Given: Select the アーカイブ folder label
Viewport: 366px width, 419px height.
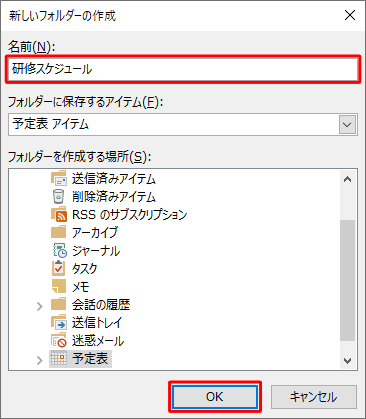Looking at the screenshot, I should 95,232.
